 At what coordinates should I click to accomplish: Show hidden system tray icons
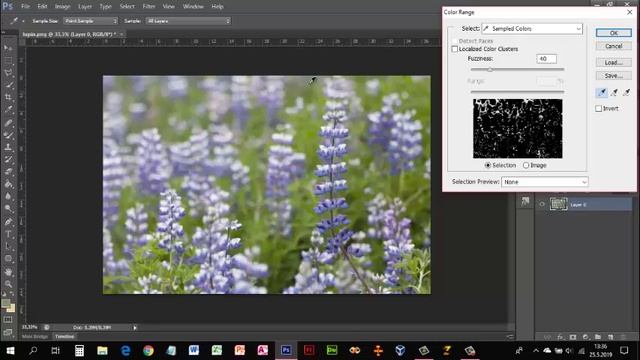tap(536, 351)
